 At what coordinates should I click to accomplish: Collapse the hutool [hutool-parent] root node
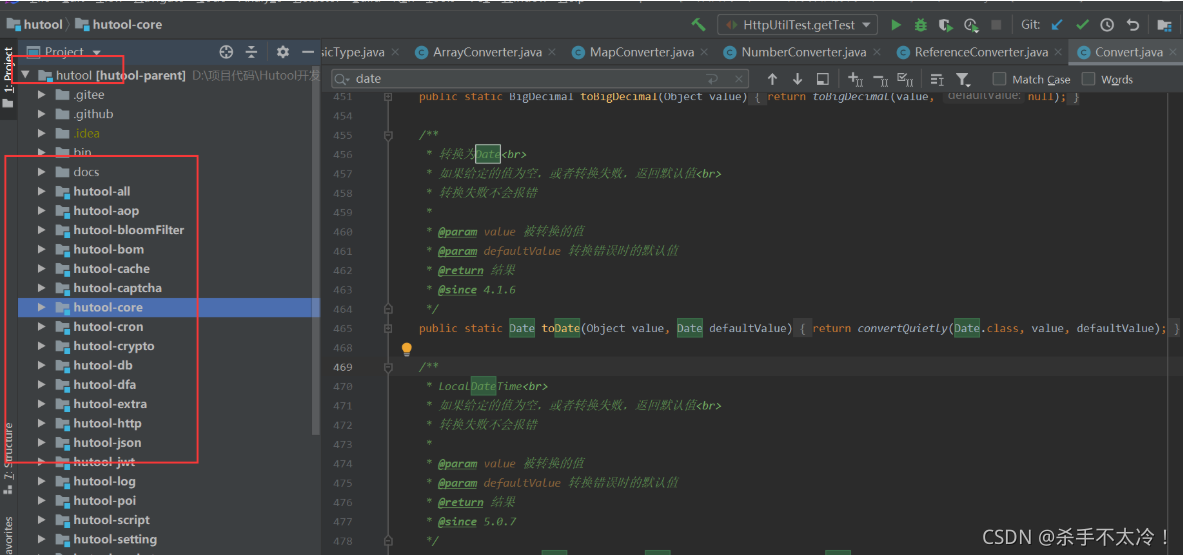pyautogui.click(x=26, y=75)
